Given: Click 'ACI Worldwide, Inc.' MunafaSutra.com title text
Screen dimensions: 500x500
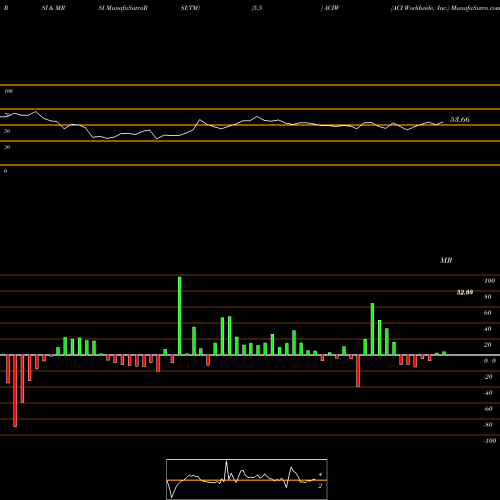Looking at the screenshot, I should point(445,8).
